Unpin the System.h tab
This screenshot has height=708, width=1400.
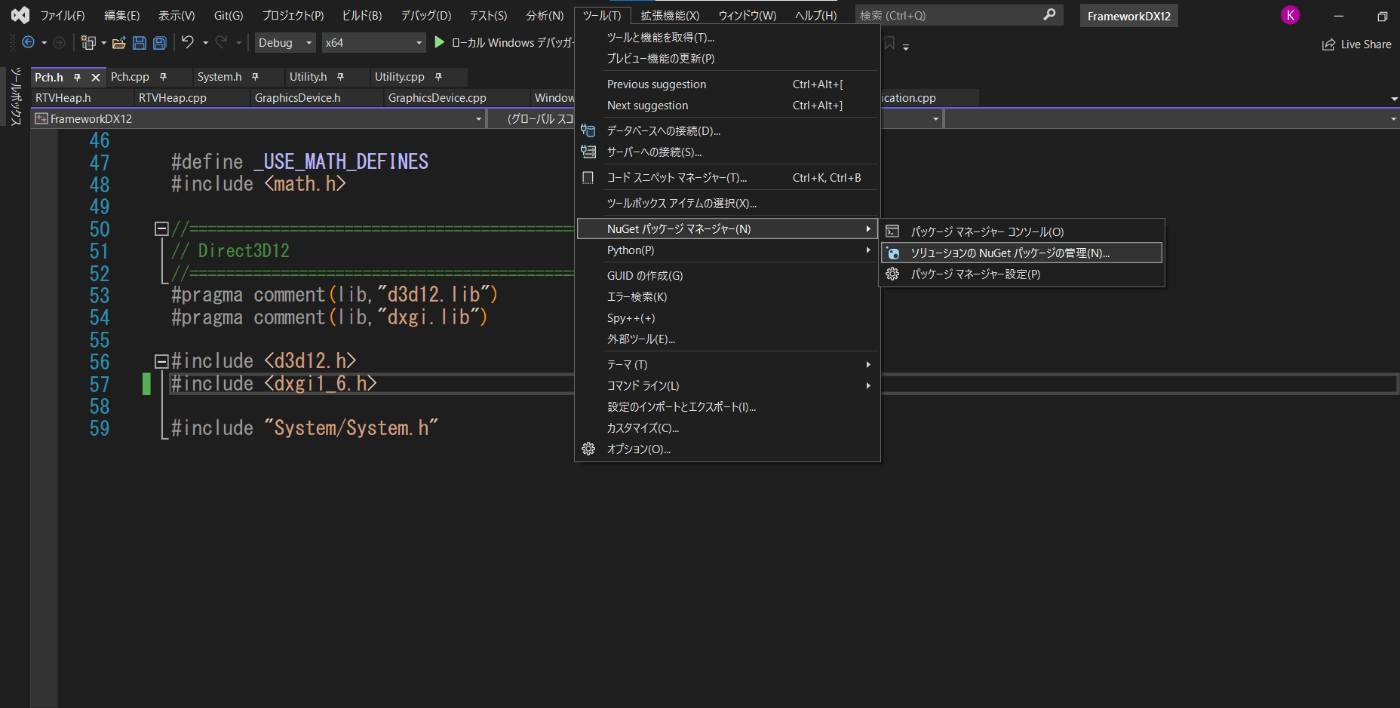click(254, 76)
